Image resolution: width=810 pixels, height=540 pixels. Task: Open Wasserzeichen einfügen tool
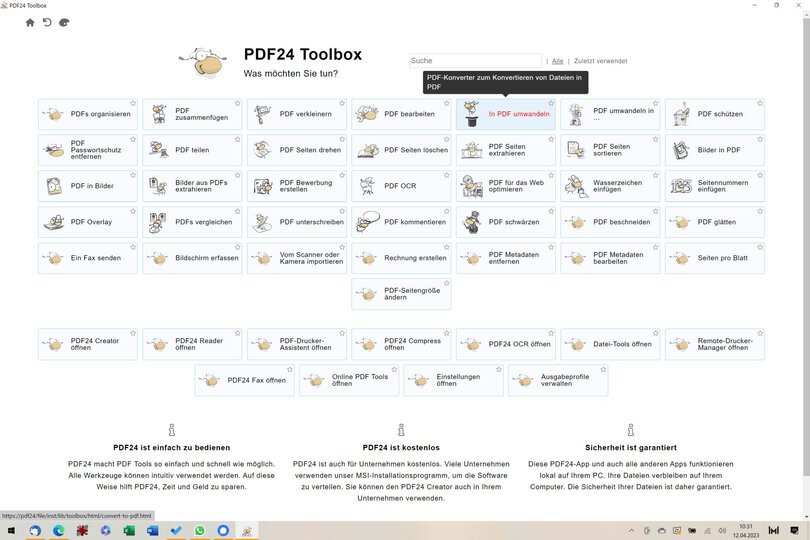point(610,186)
